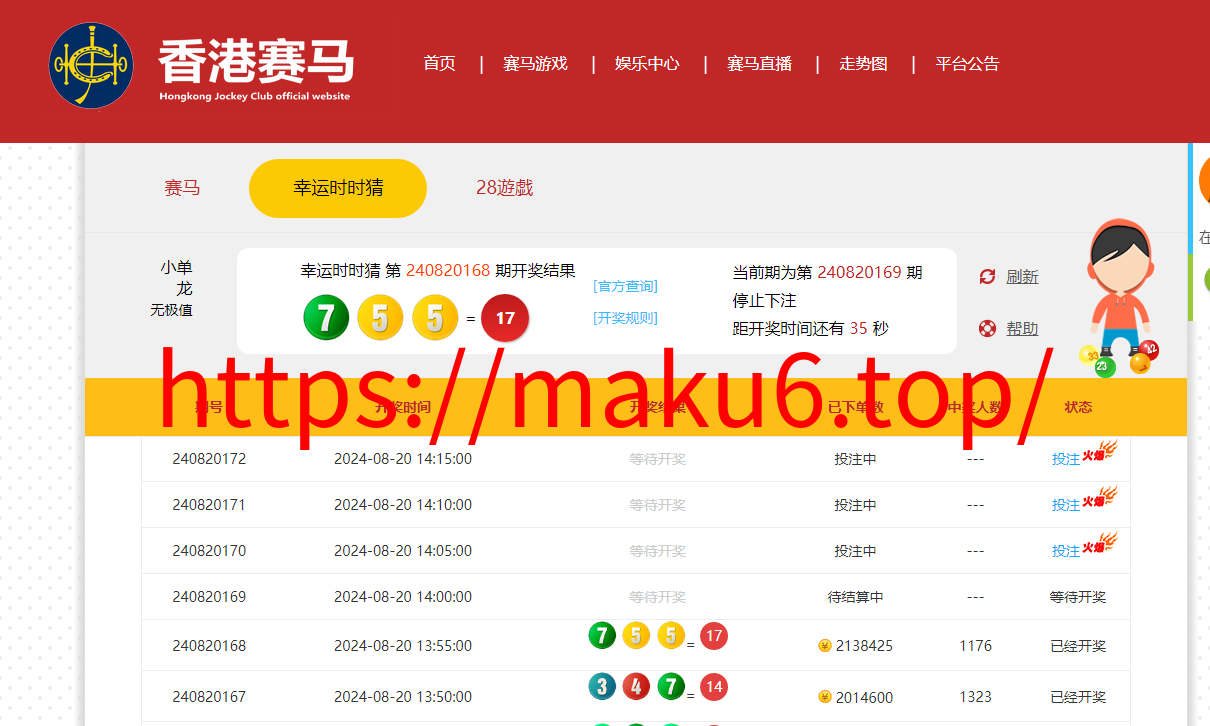Open the 开奖规则 rules link
The width and height of the screenshot is (1210, 726).
click(x=625, y=318)
